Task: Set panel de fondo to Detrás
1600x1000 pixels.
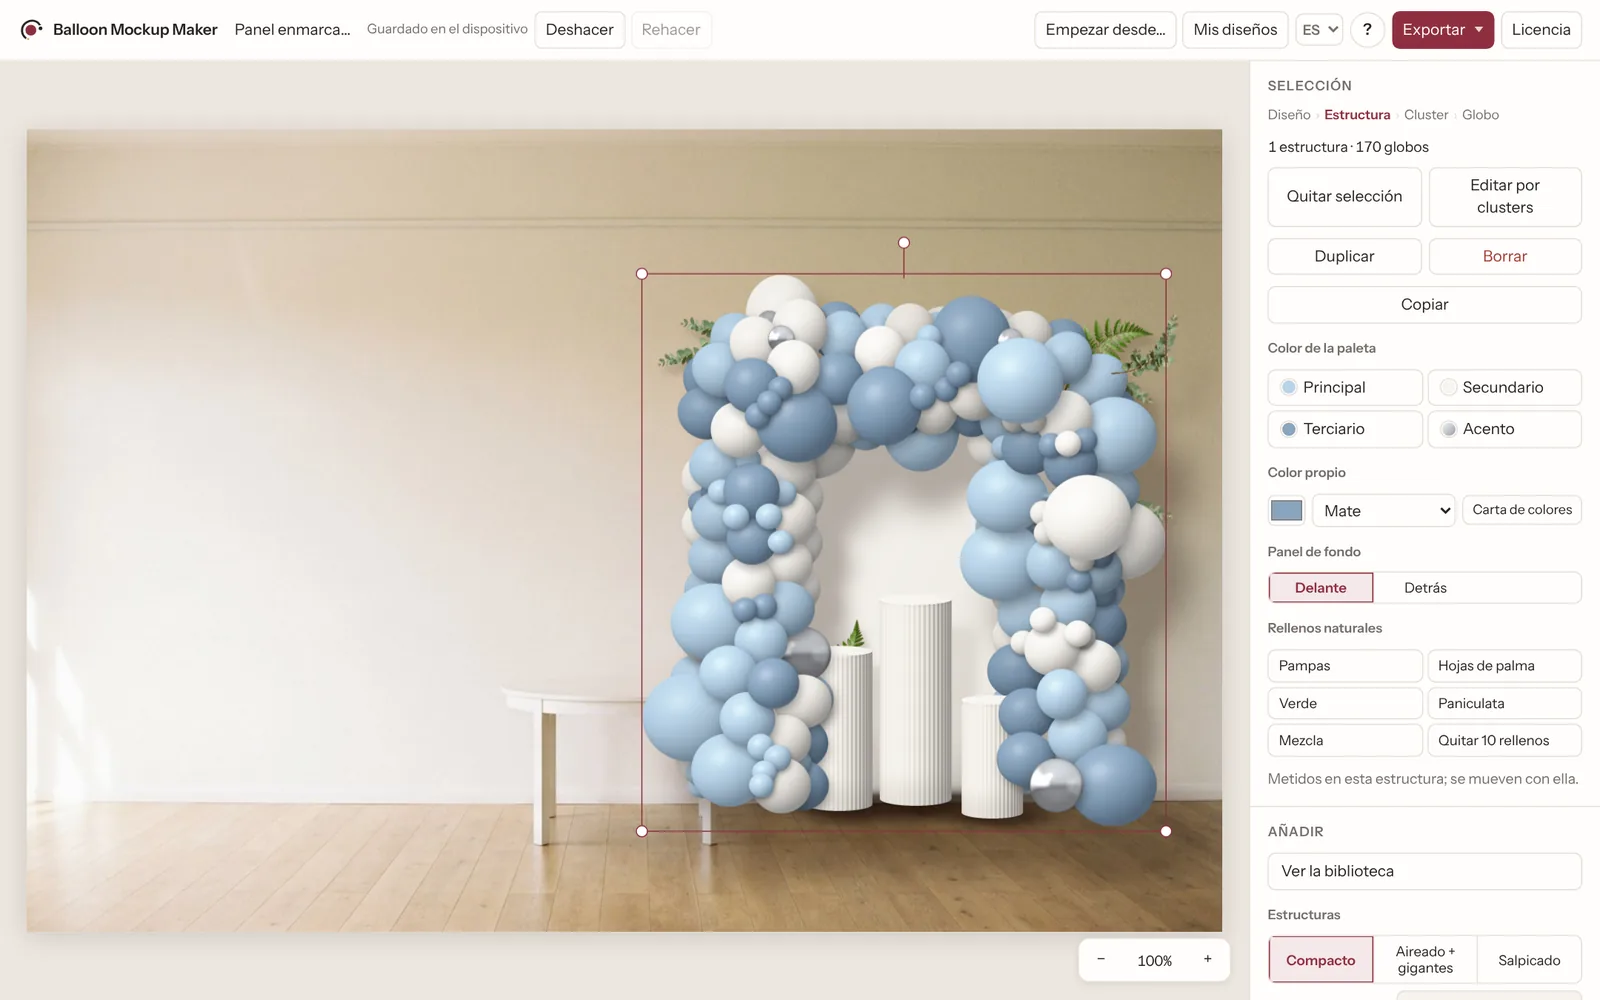Action: [1425, 588]
